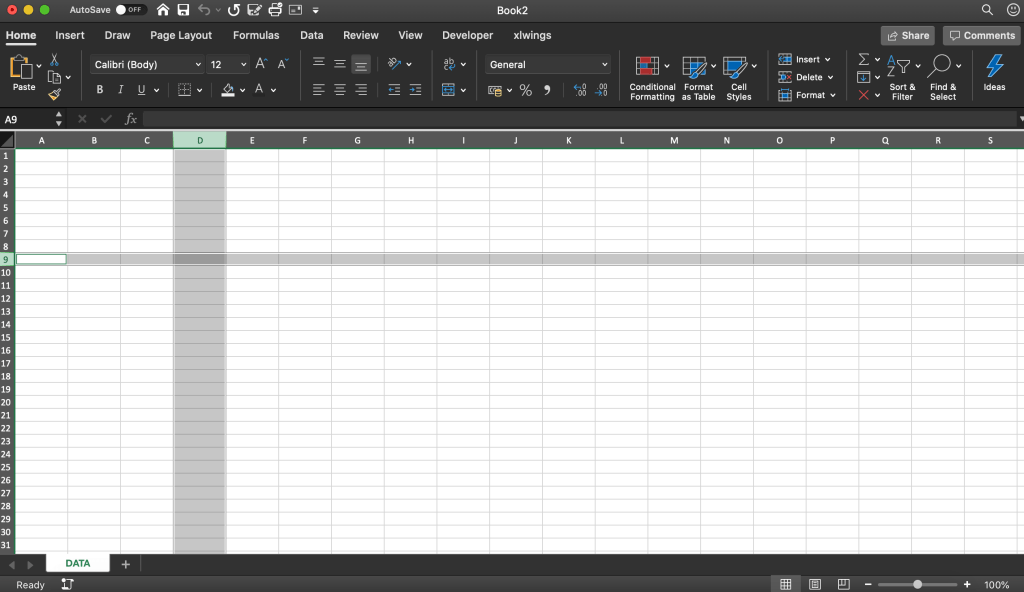Click the Name Box showing A9
The height and width of the screenshot is (592, 1024).
[28, 119]
